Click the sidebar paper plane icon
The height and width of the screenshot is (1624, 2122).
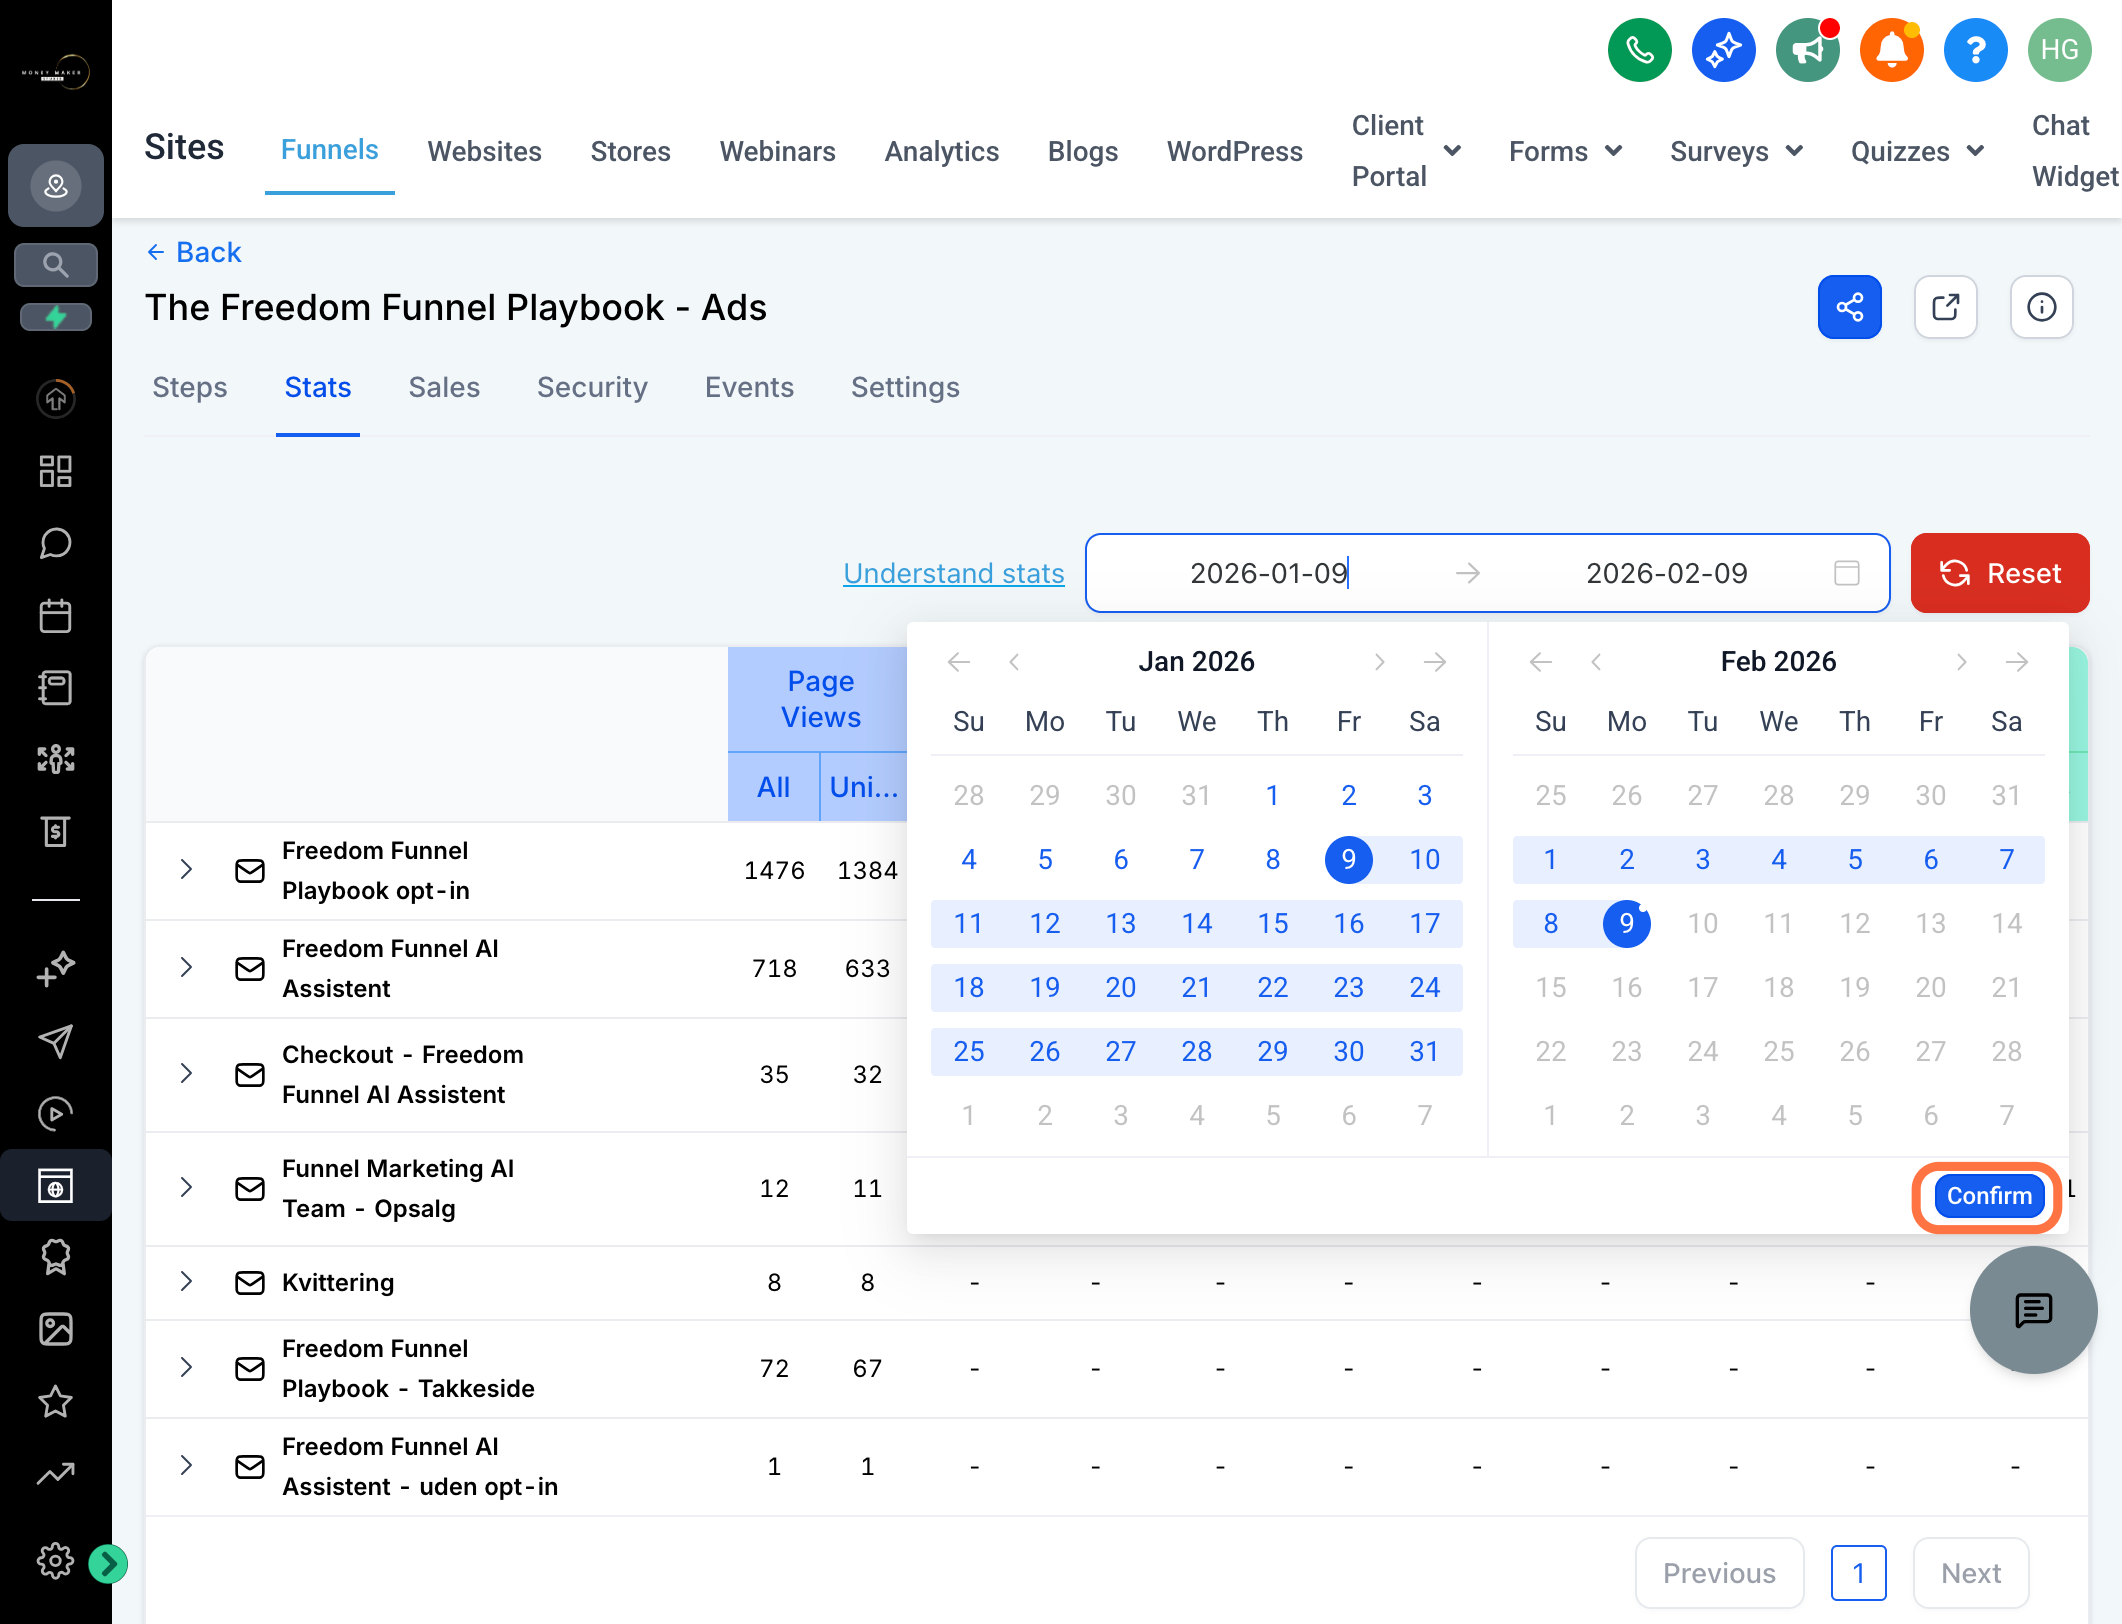click(55, 1041)
